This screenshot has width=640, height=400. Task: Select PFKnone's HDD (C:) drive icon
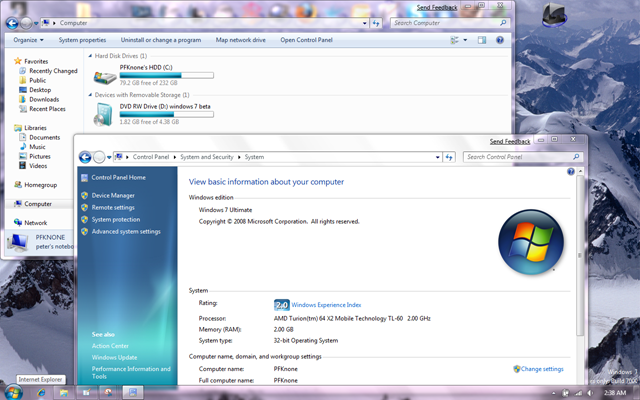(105, 77)
